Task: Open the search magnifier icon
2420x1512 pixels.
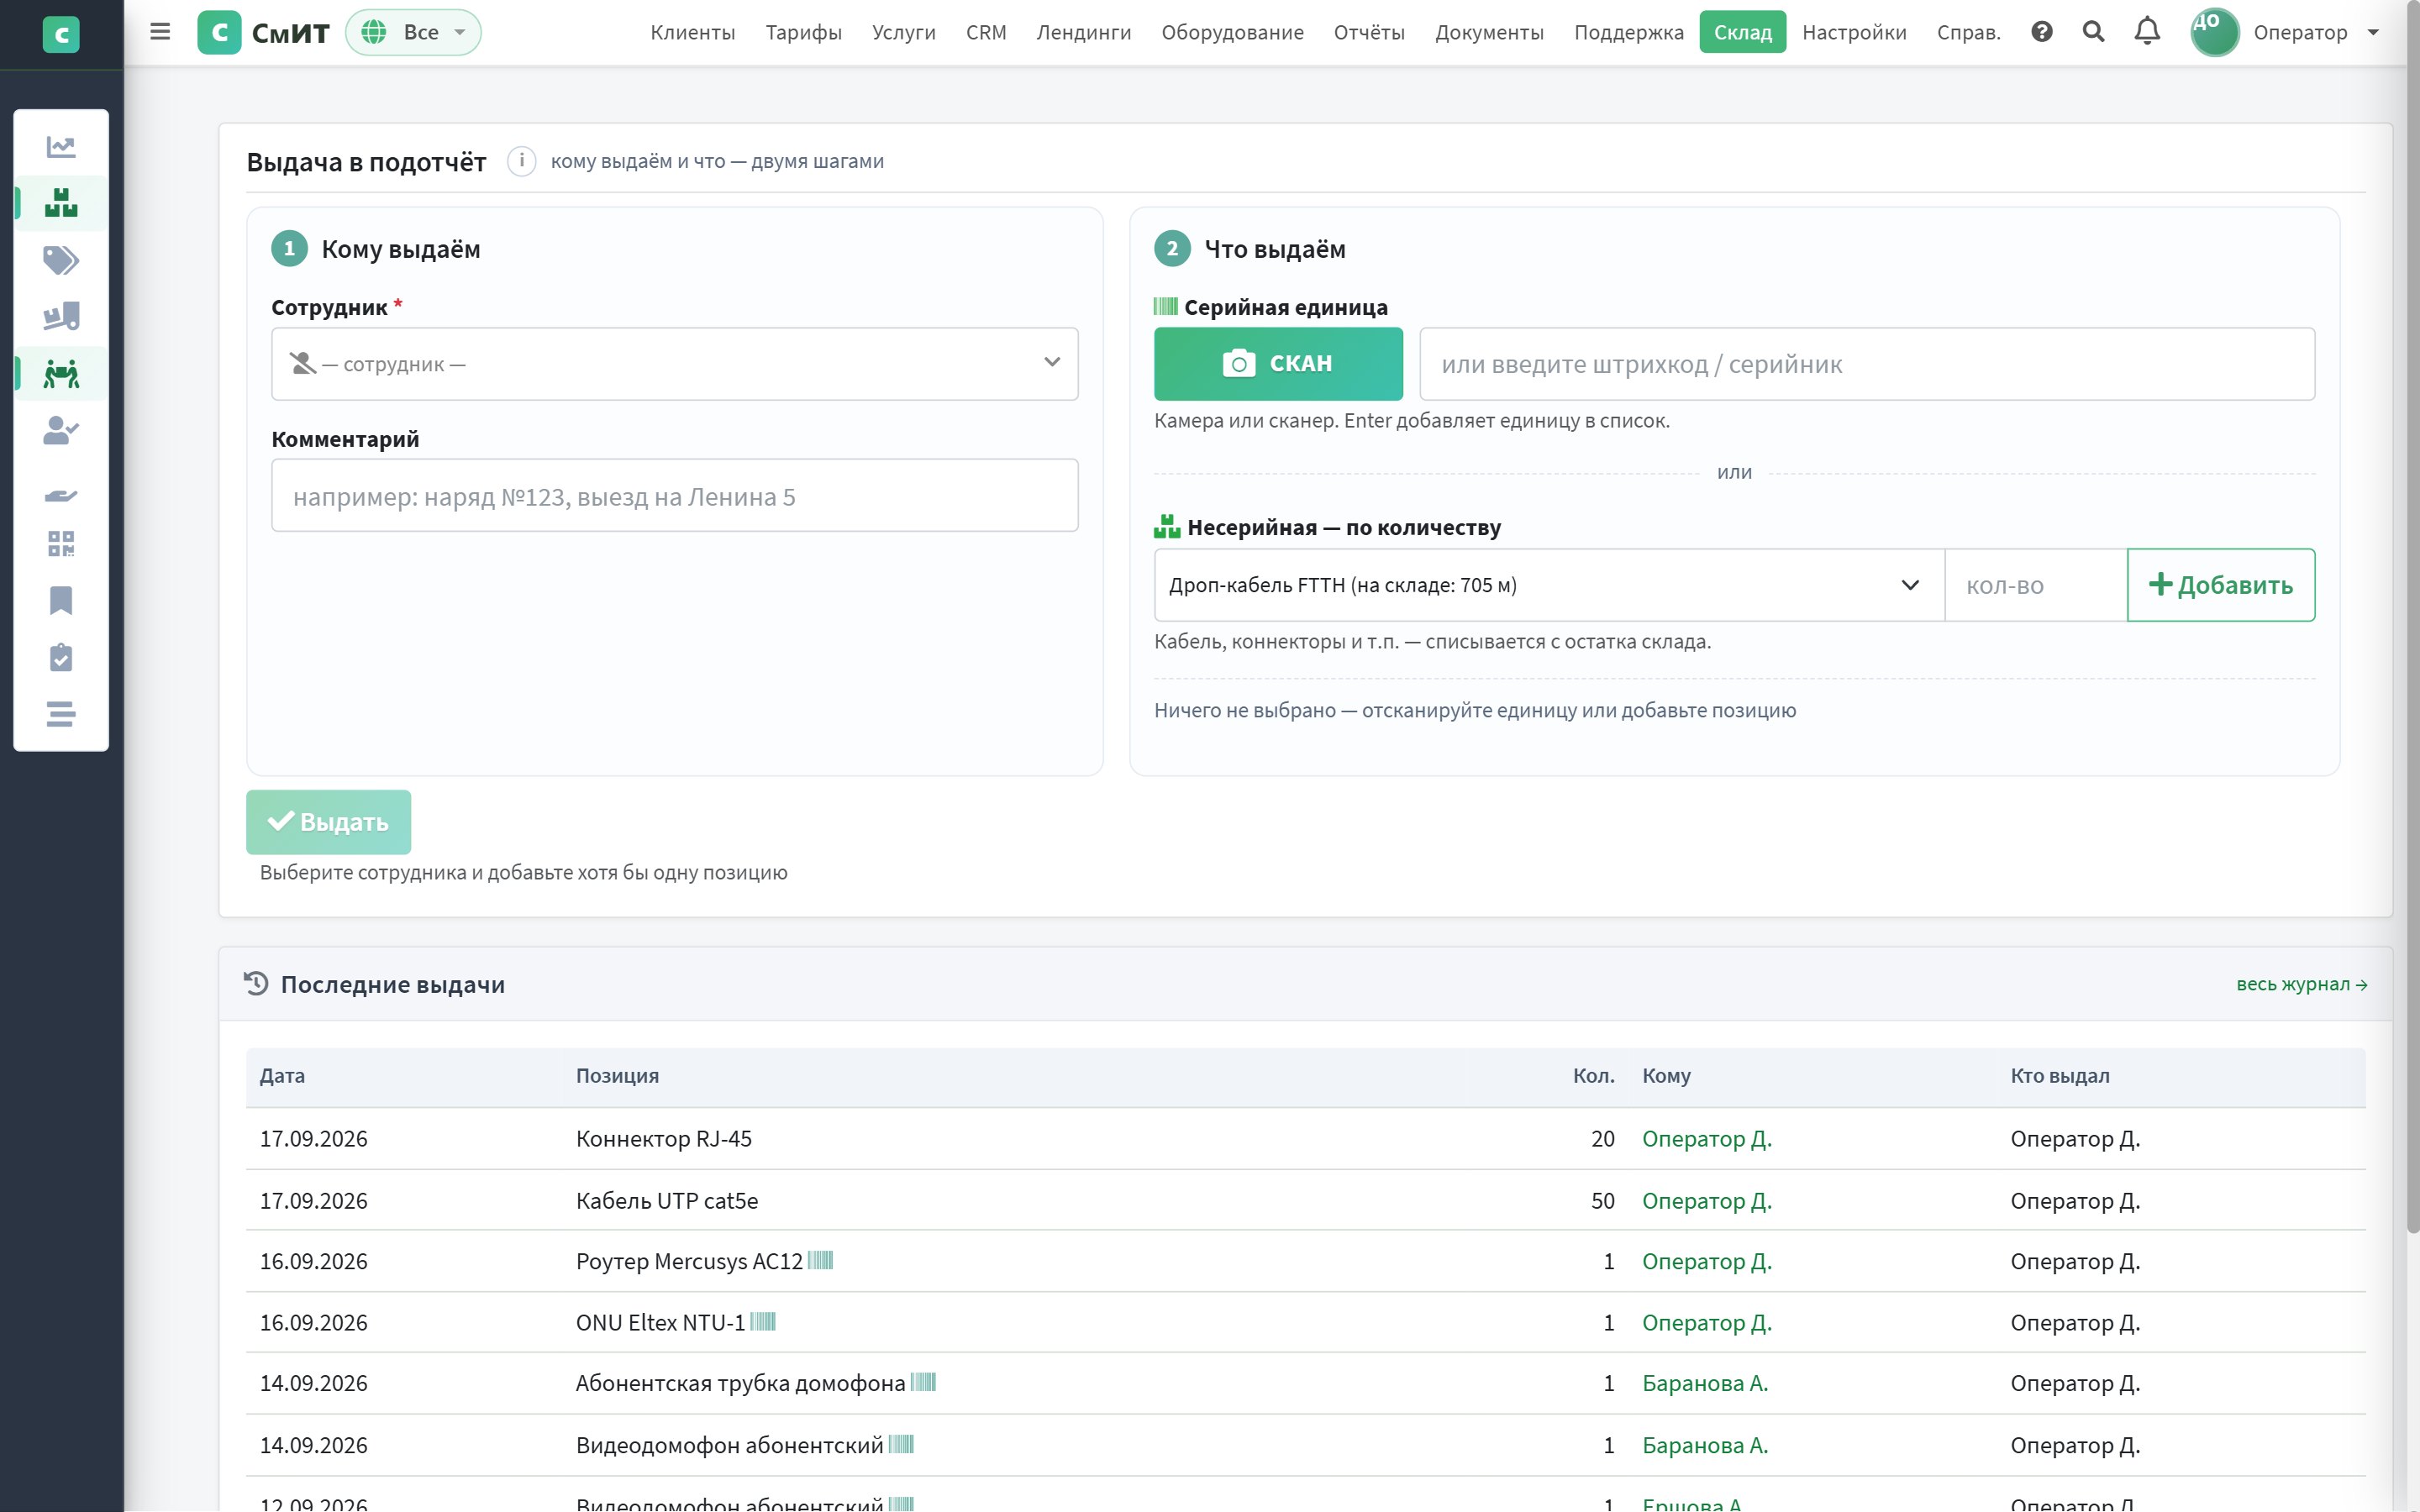Action: point(2093,32)
